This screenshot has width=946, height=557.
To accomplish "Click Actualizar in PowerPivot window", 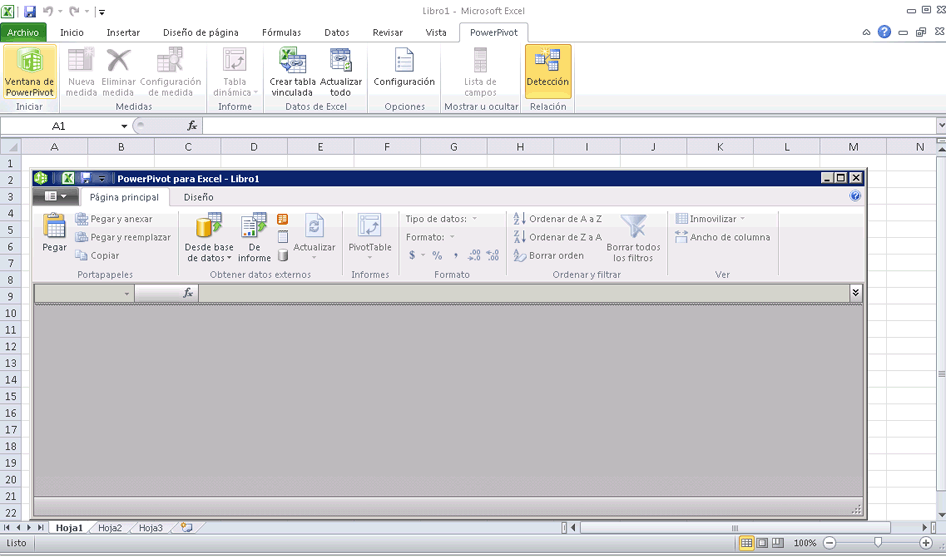I will pos(314,237).
